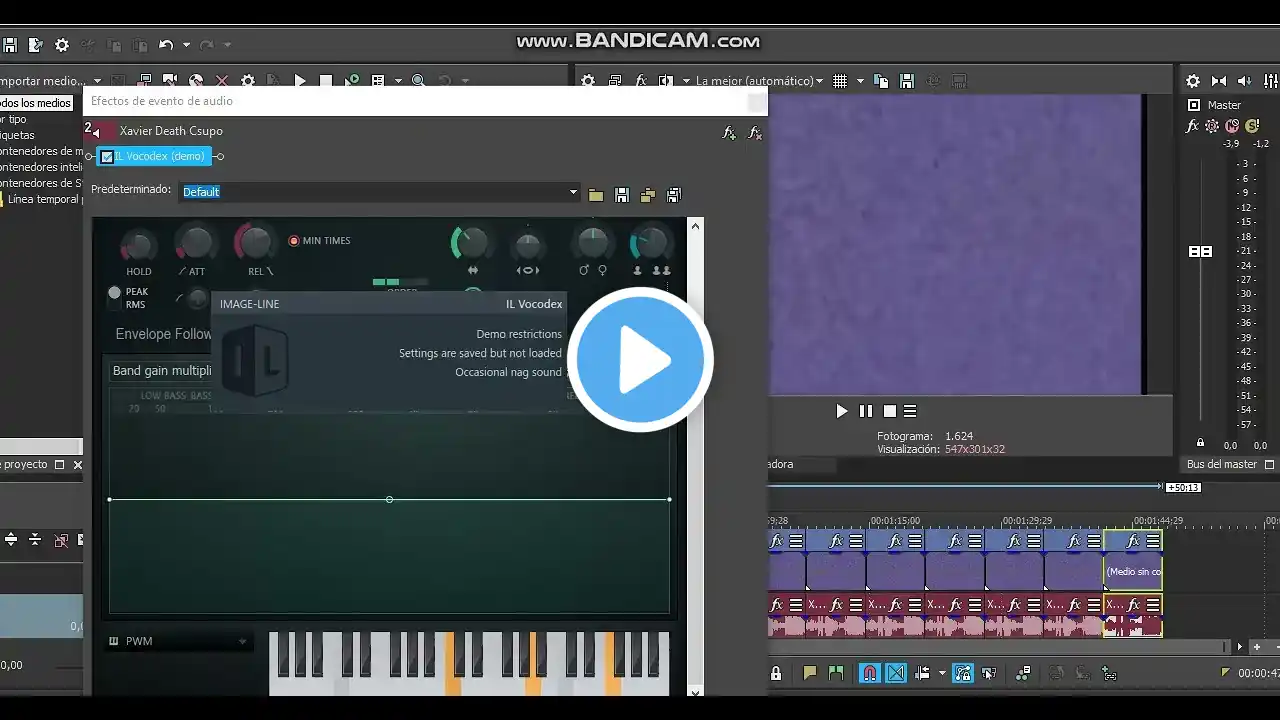Open the preview transport menu icon
Viewport: 1280px width, 720px height.
(910, 411)
